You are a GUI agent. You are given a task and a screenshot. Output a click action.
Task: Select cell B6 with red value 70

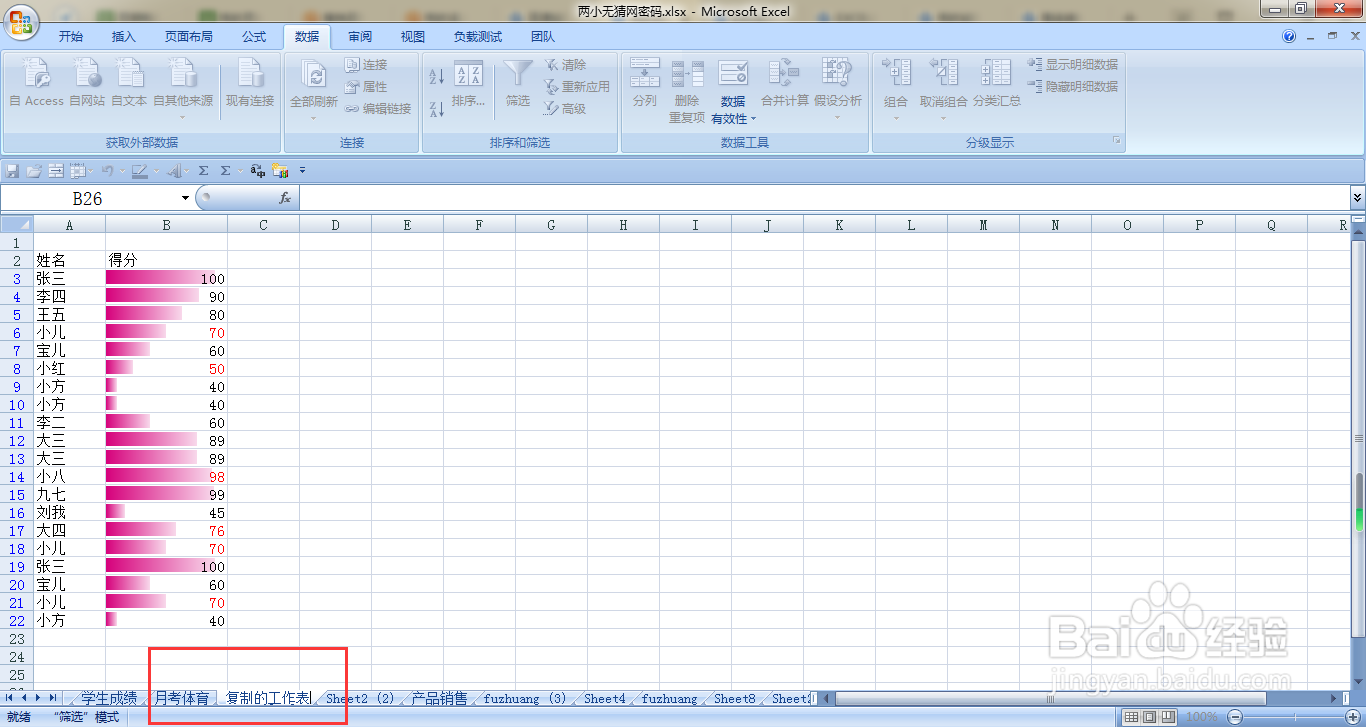166,333
